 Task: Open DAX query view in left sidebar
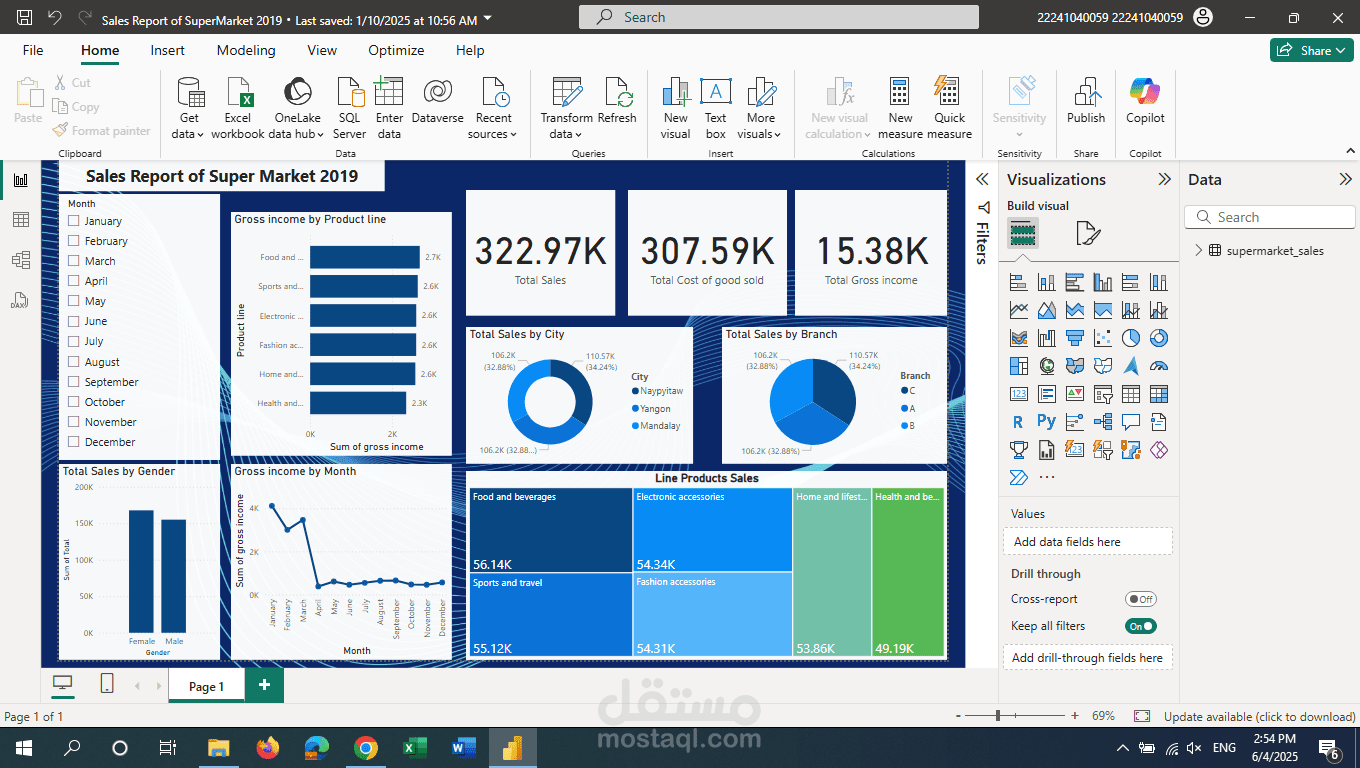[x=20, y=300]
